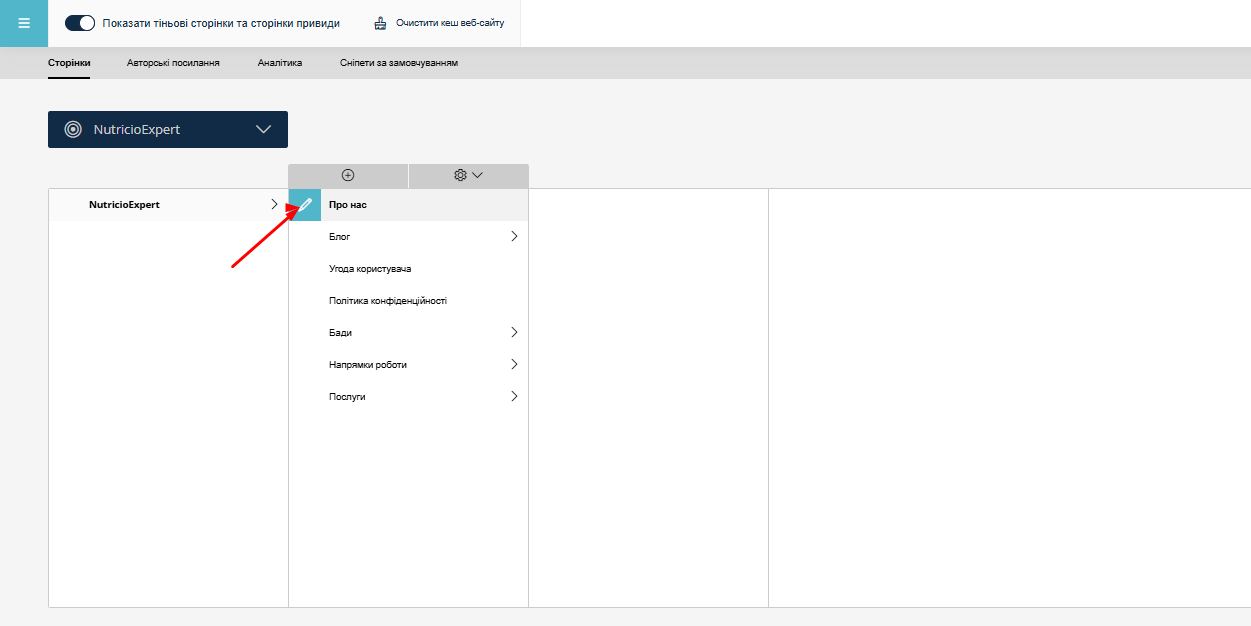The width and height of the screenshot is (1251, 626).
Task: Switch to the Авторські посилання tab
Action: click(173, 63)
